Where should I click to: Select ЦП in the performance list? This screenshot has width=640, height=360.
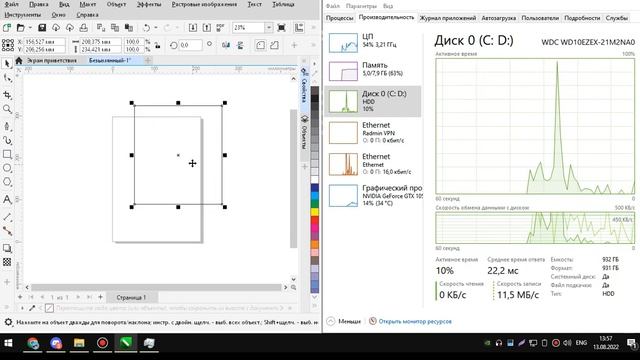373,42
